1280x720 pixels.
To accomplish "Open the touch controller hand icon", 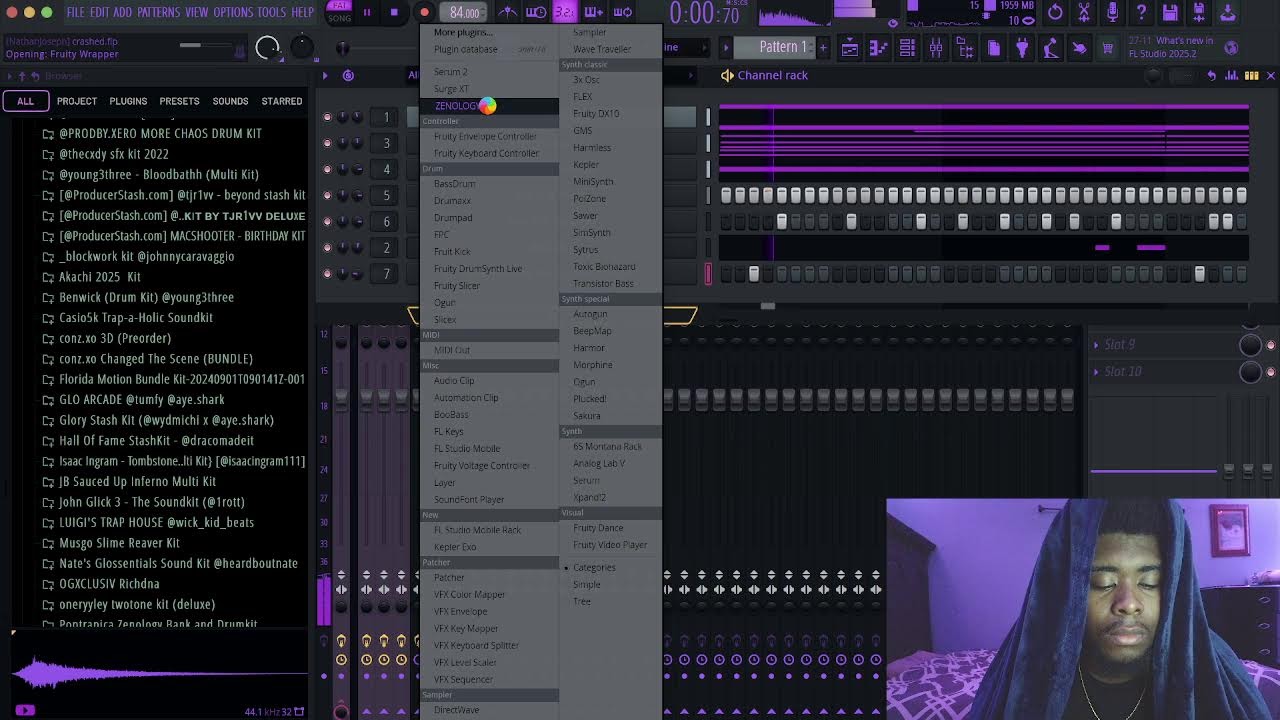I will [x=1079, y=48].
